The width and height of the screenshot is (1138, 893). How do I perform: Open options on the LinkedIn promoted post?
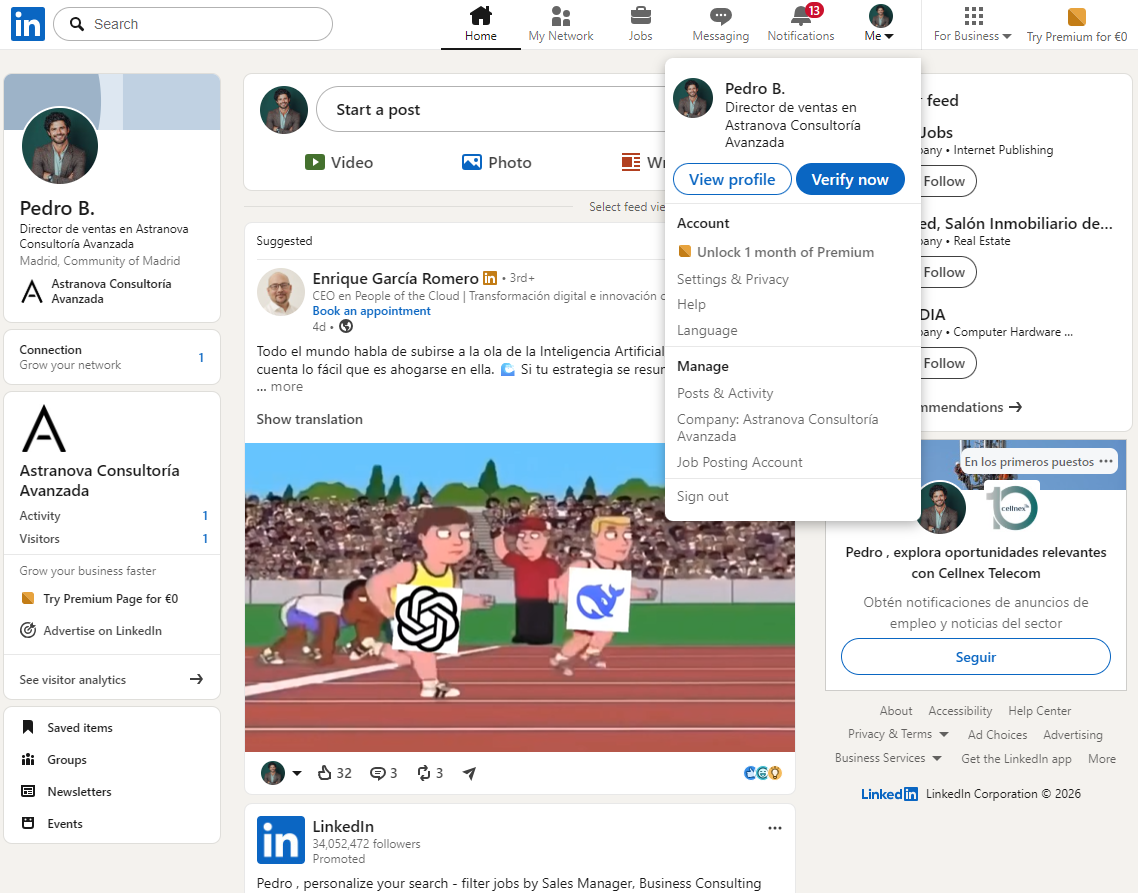click(774, 828)
